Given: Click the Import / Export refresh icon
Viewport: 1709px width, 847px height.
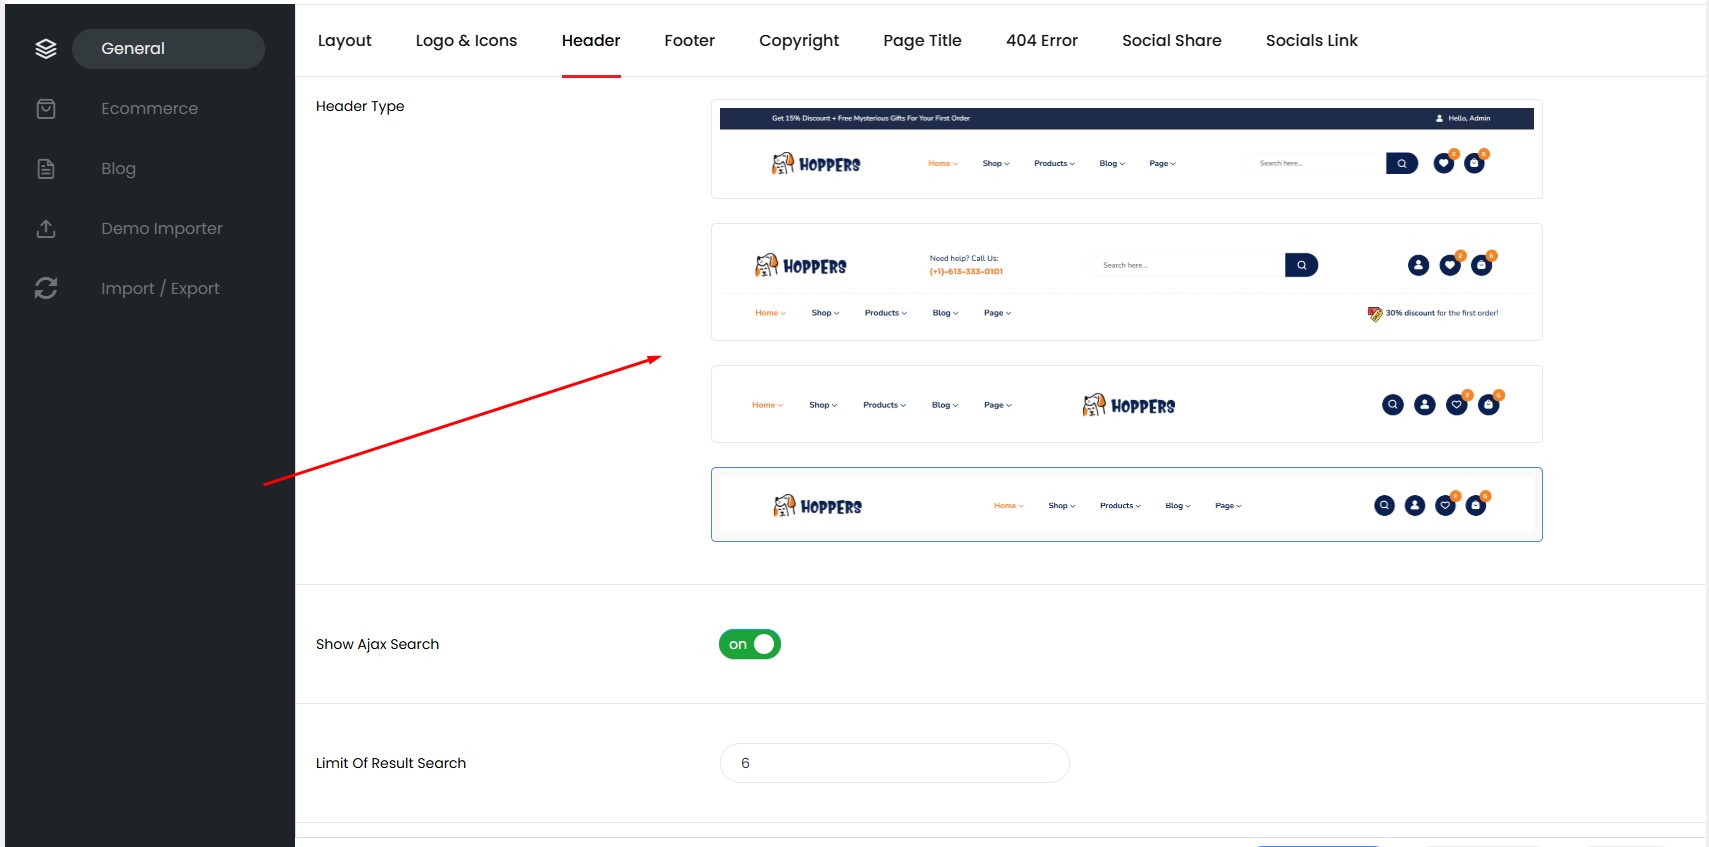Looking at the screenshot, I should (46, 289).
